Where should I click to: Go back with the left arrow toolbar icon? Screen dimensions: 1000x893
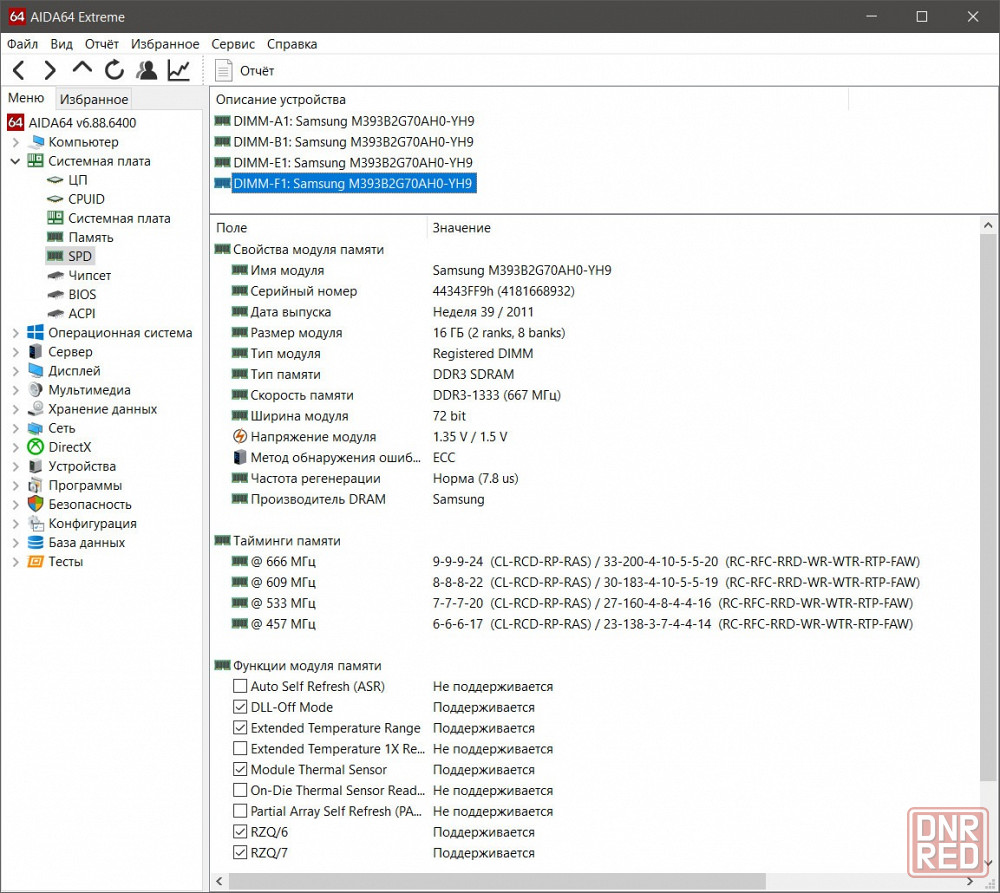(18, 70)
